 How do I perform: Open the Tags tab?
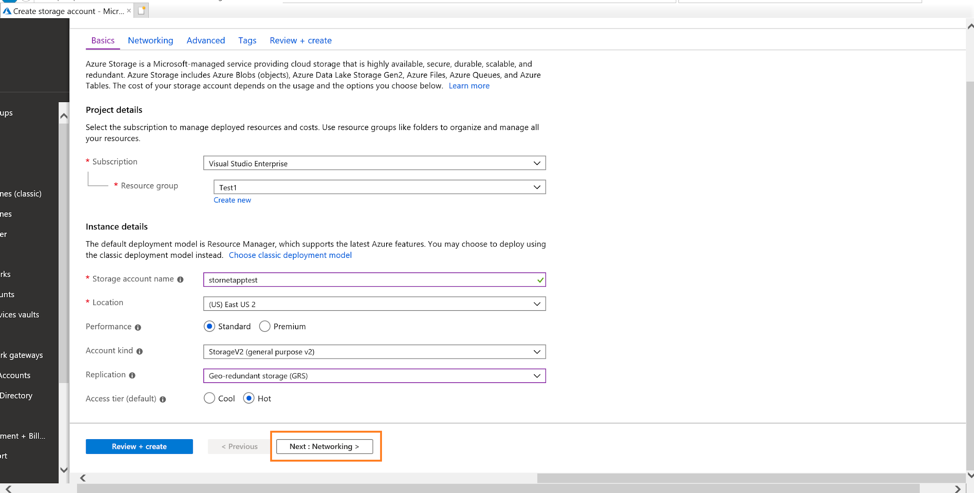point(247,41)
